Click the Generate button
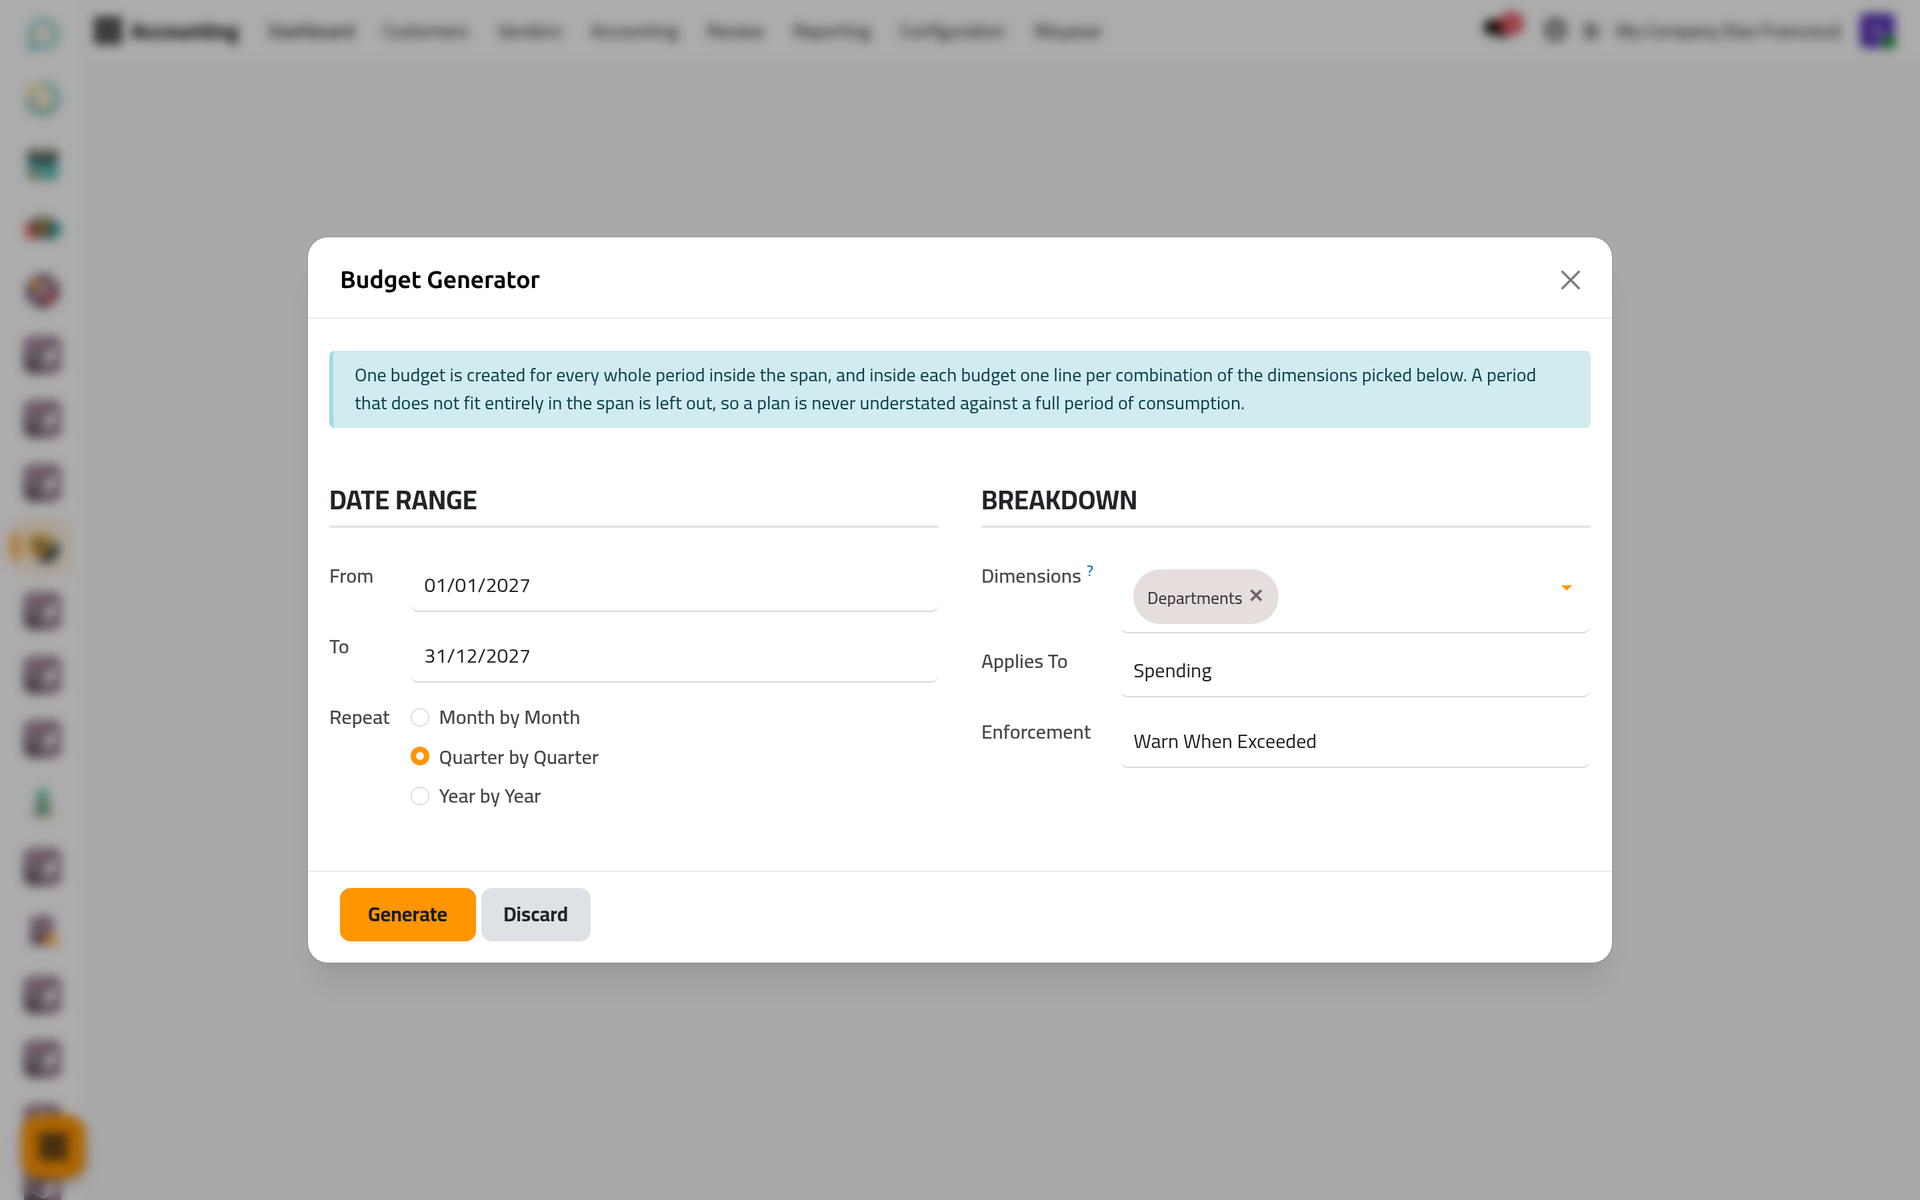The height and width of the screenshot is (1200, 1920). coord(407,915)
